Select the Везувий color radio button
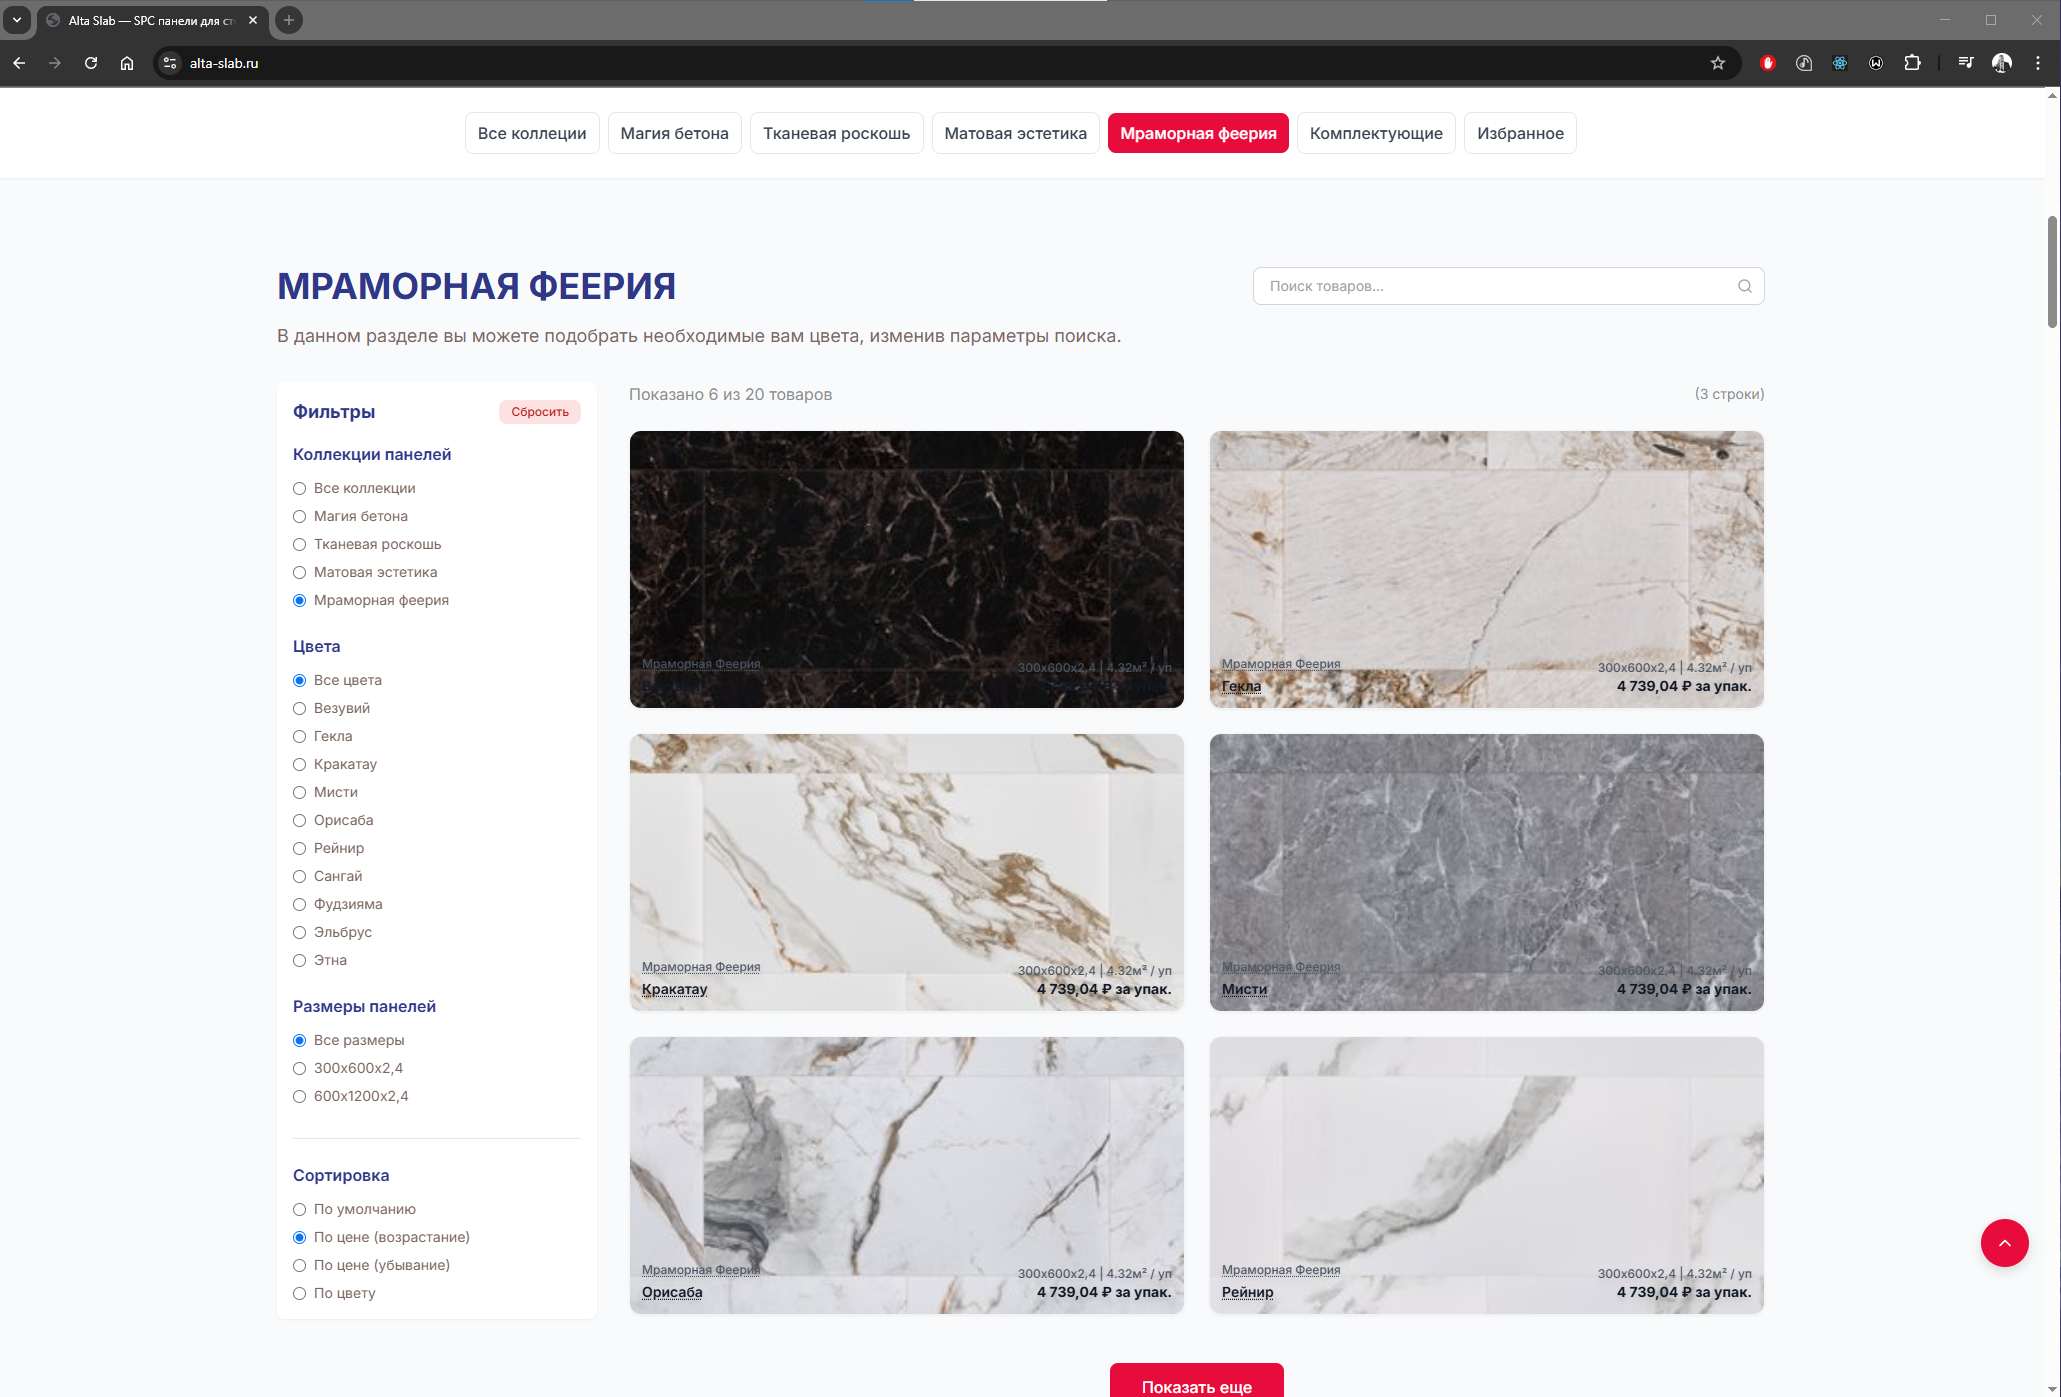Screen dimensions: 2061x1397 [x=299, y=708]
